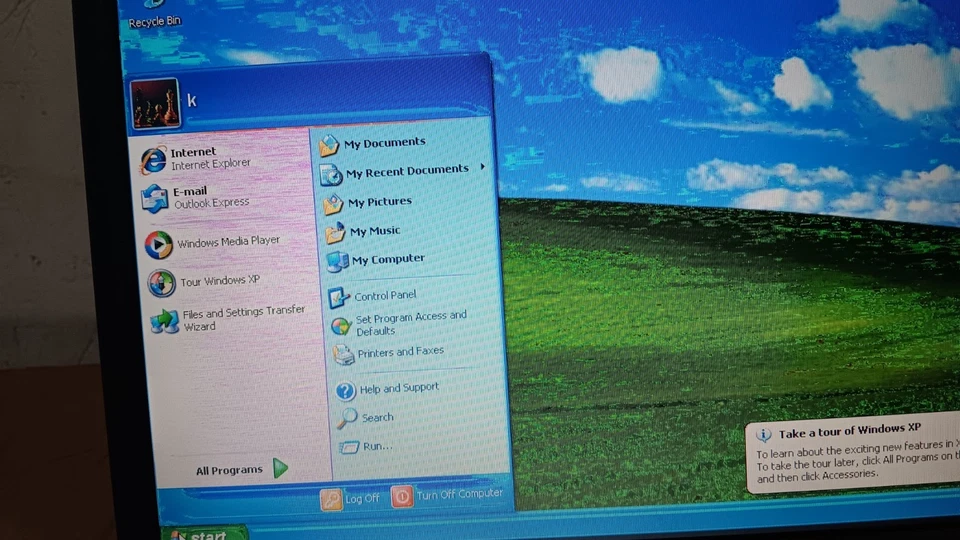The image size is (960, 540).
Task: Click the info icon in tour balloon
Action: (763, 435)
